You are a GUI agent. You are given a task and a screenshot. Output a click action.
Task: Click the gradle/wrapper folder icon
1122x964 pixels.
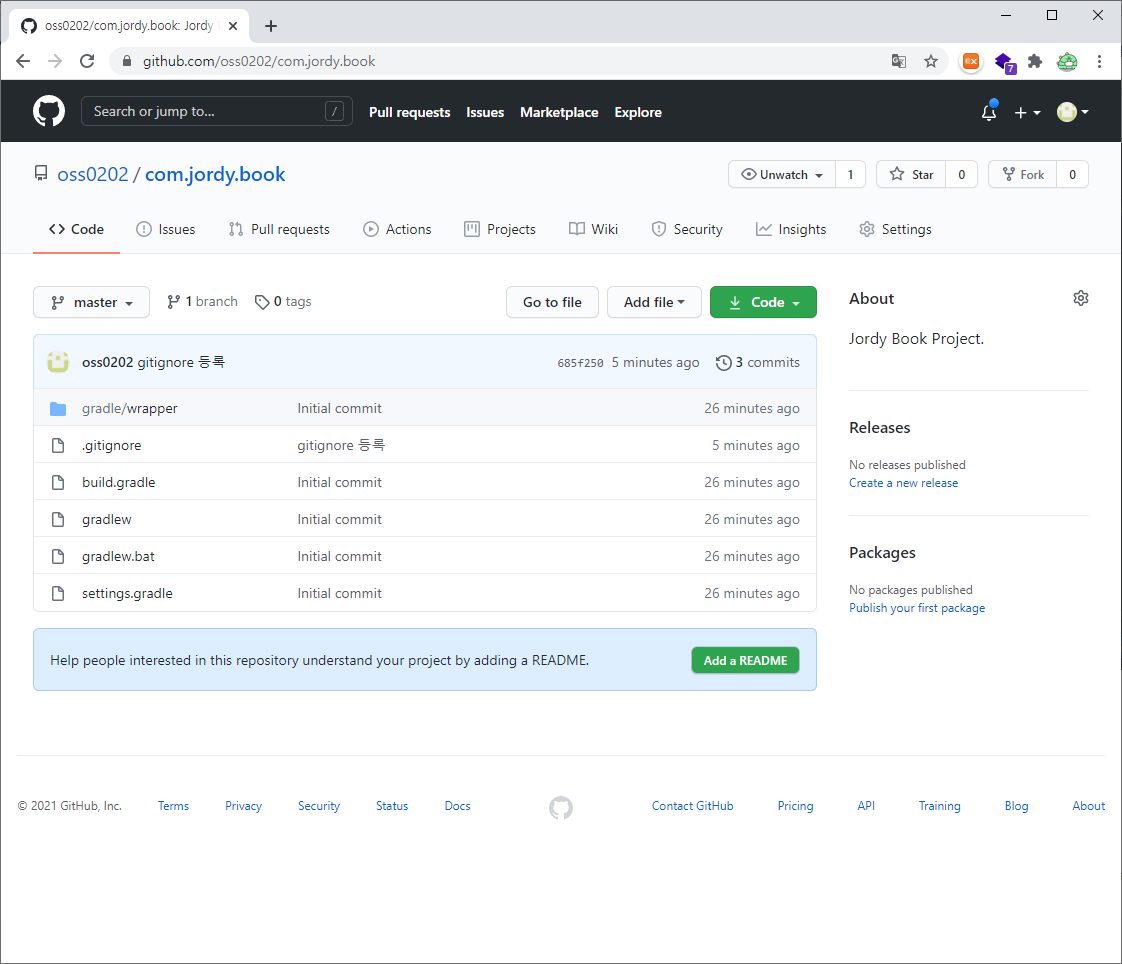pos(58,409)
